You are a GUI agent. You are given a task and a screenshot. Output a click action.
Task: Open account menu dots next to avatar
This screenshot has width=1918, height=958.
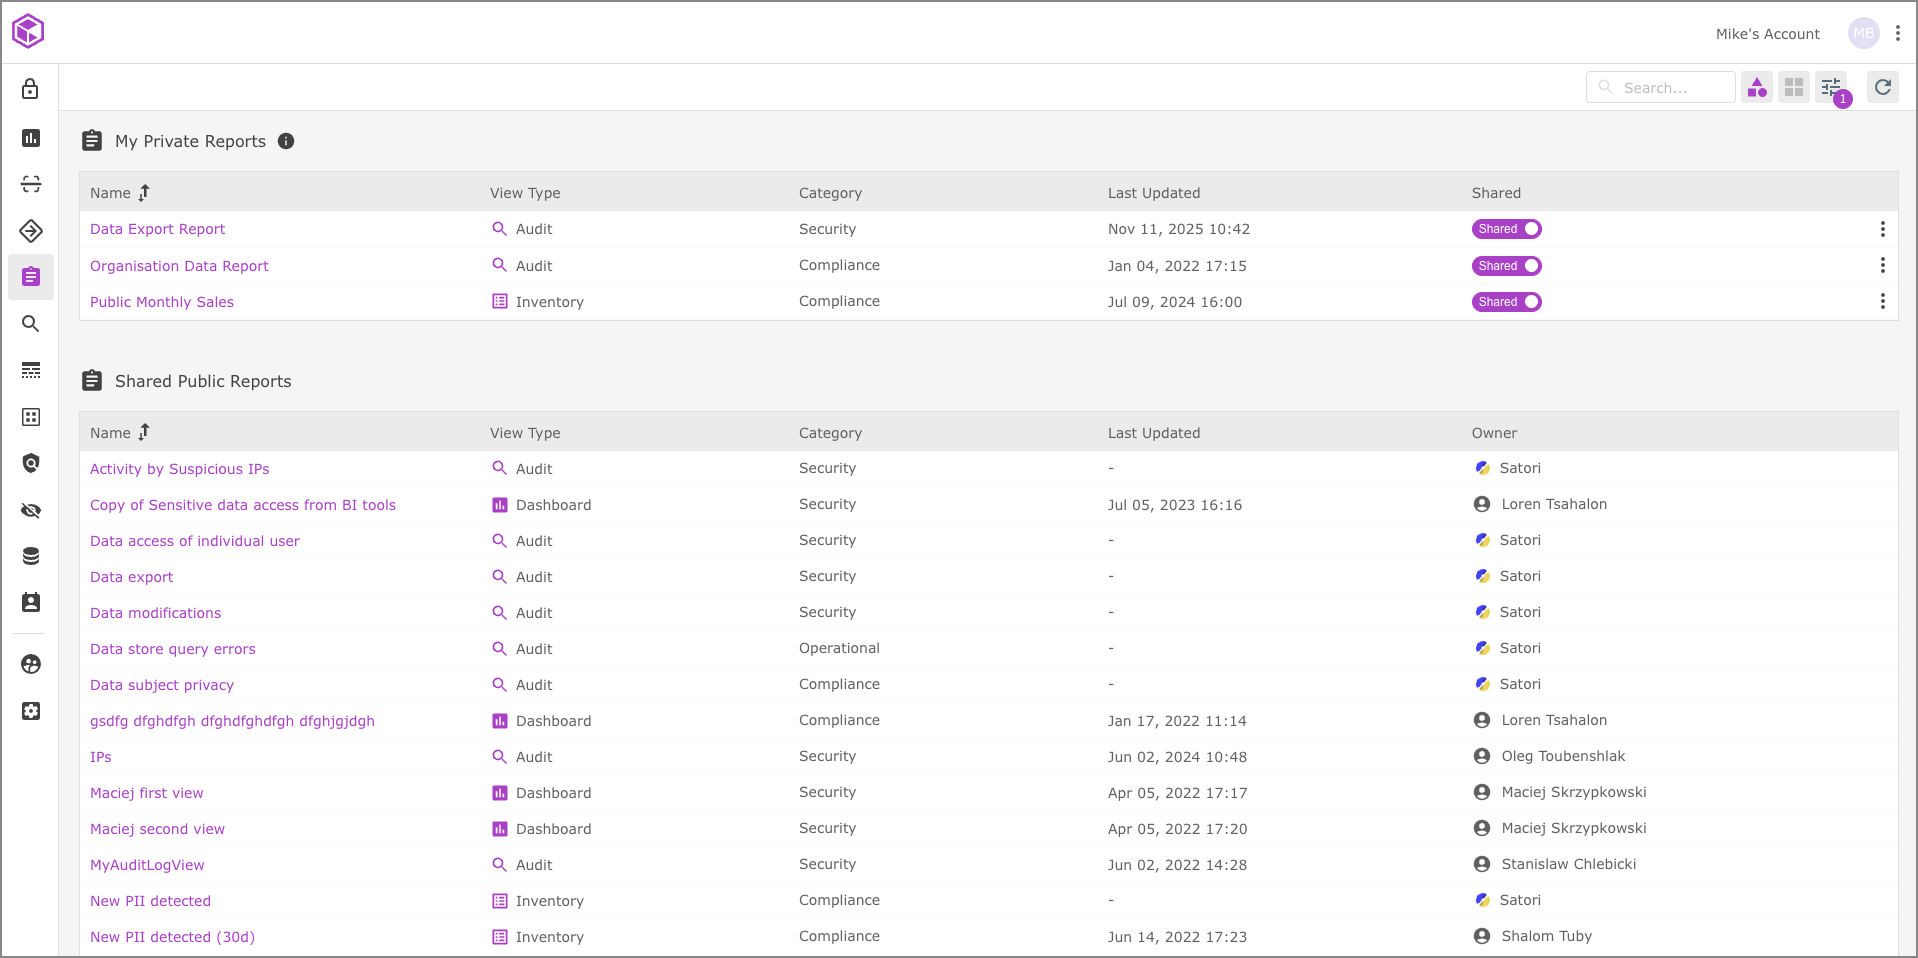pyautogui.click(x=1897, y=33)
